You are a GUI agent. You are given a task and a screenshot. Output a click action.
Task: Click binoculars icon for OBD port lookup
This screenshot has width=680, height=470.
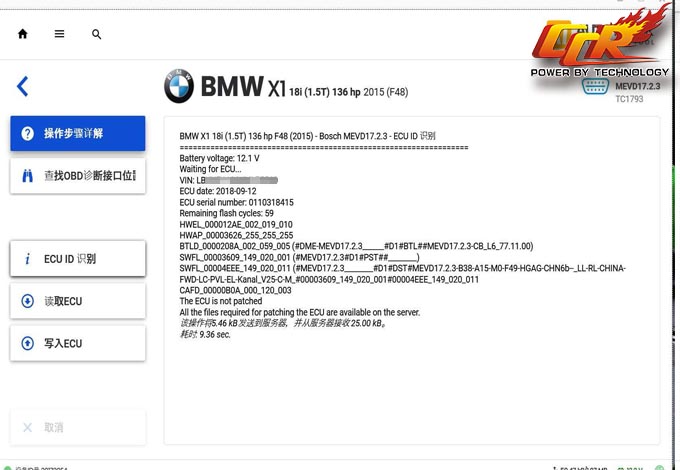click(x=27, y=176)
